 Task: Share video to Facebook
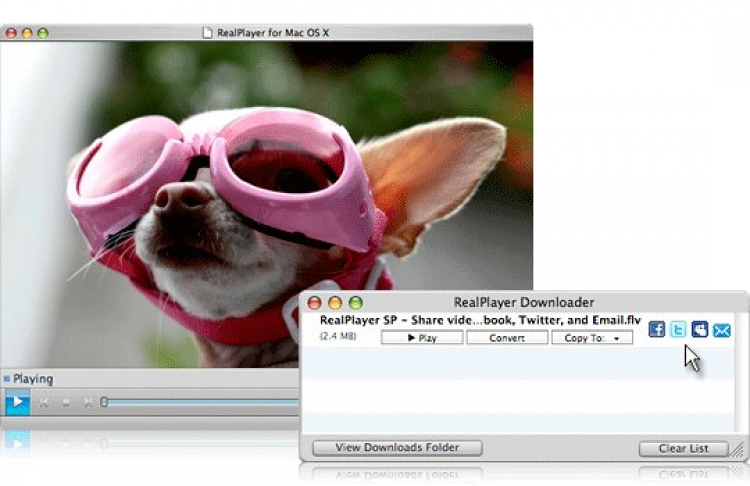657,329
